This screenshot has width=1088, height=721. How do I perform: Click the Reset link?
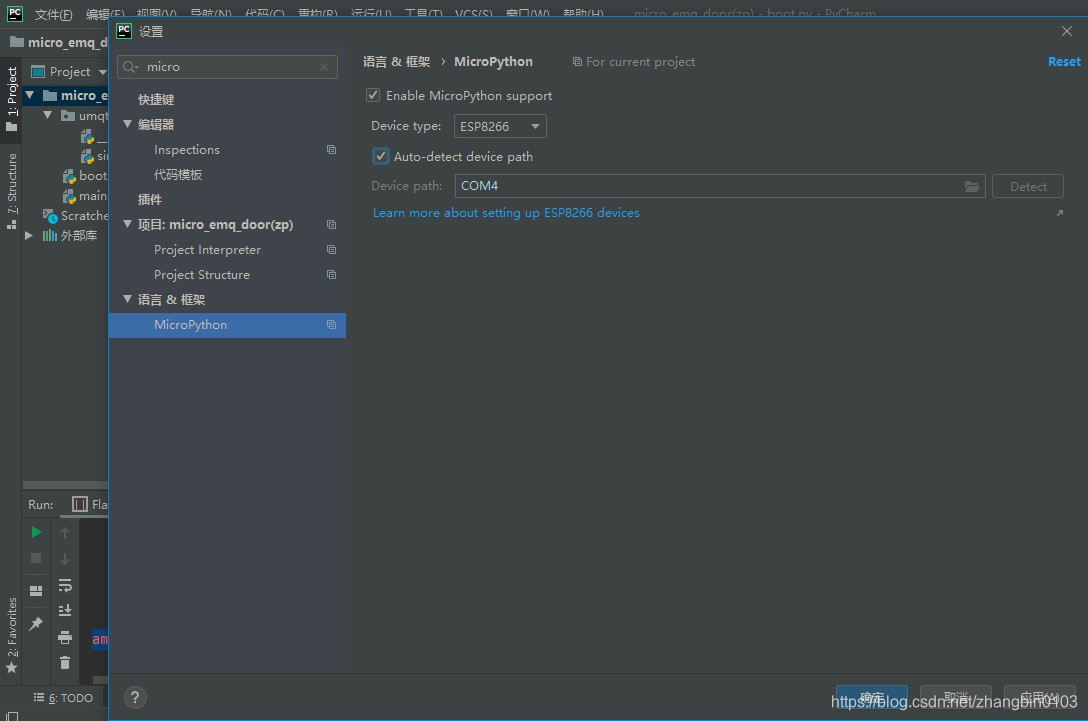point(1064,62)
